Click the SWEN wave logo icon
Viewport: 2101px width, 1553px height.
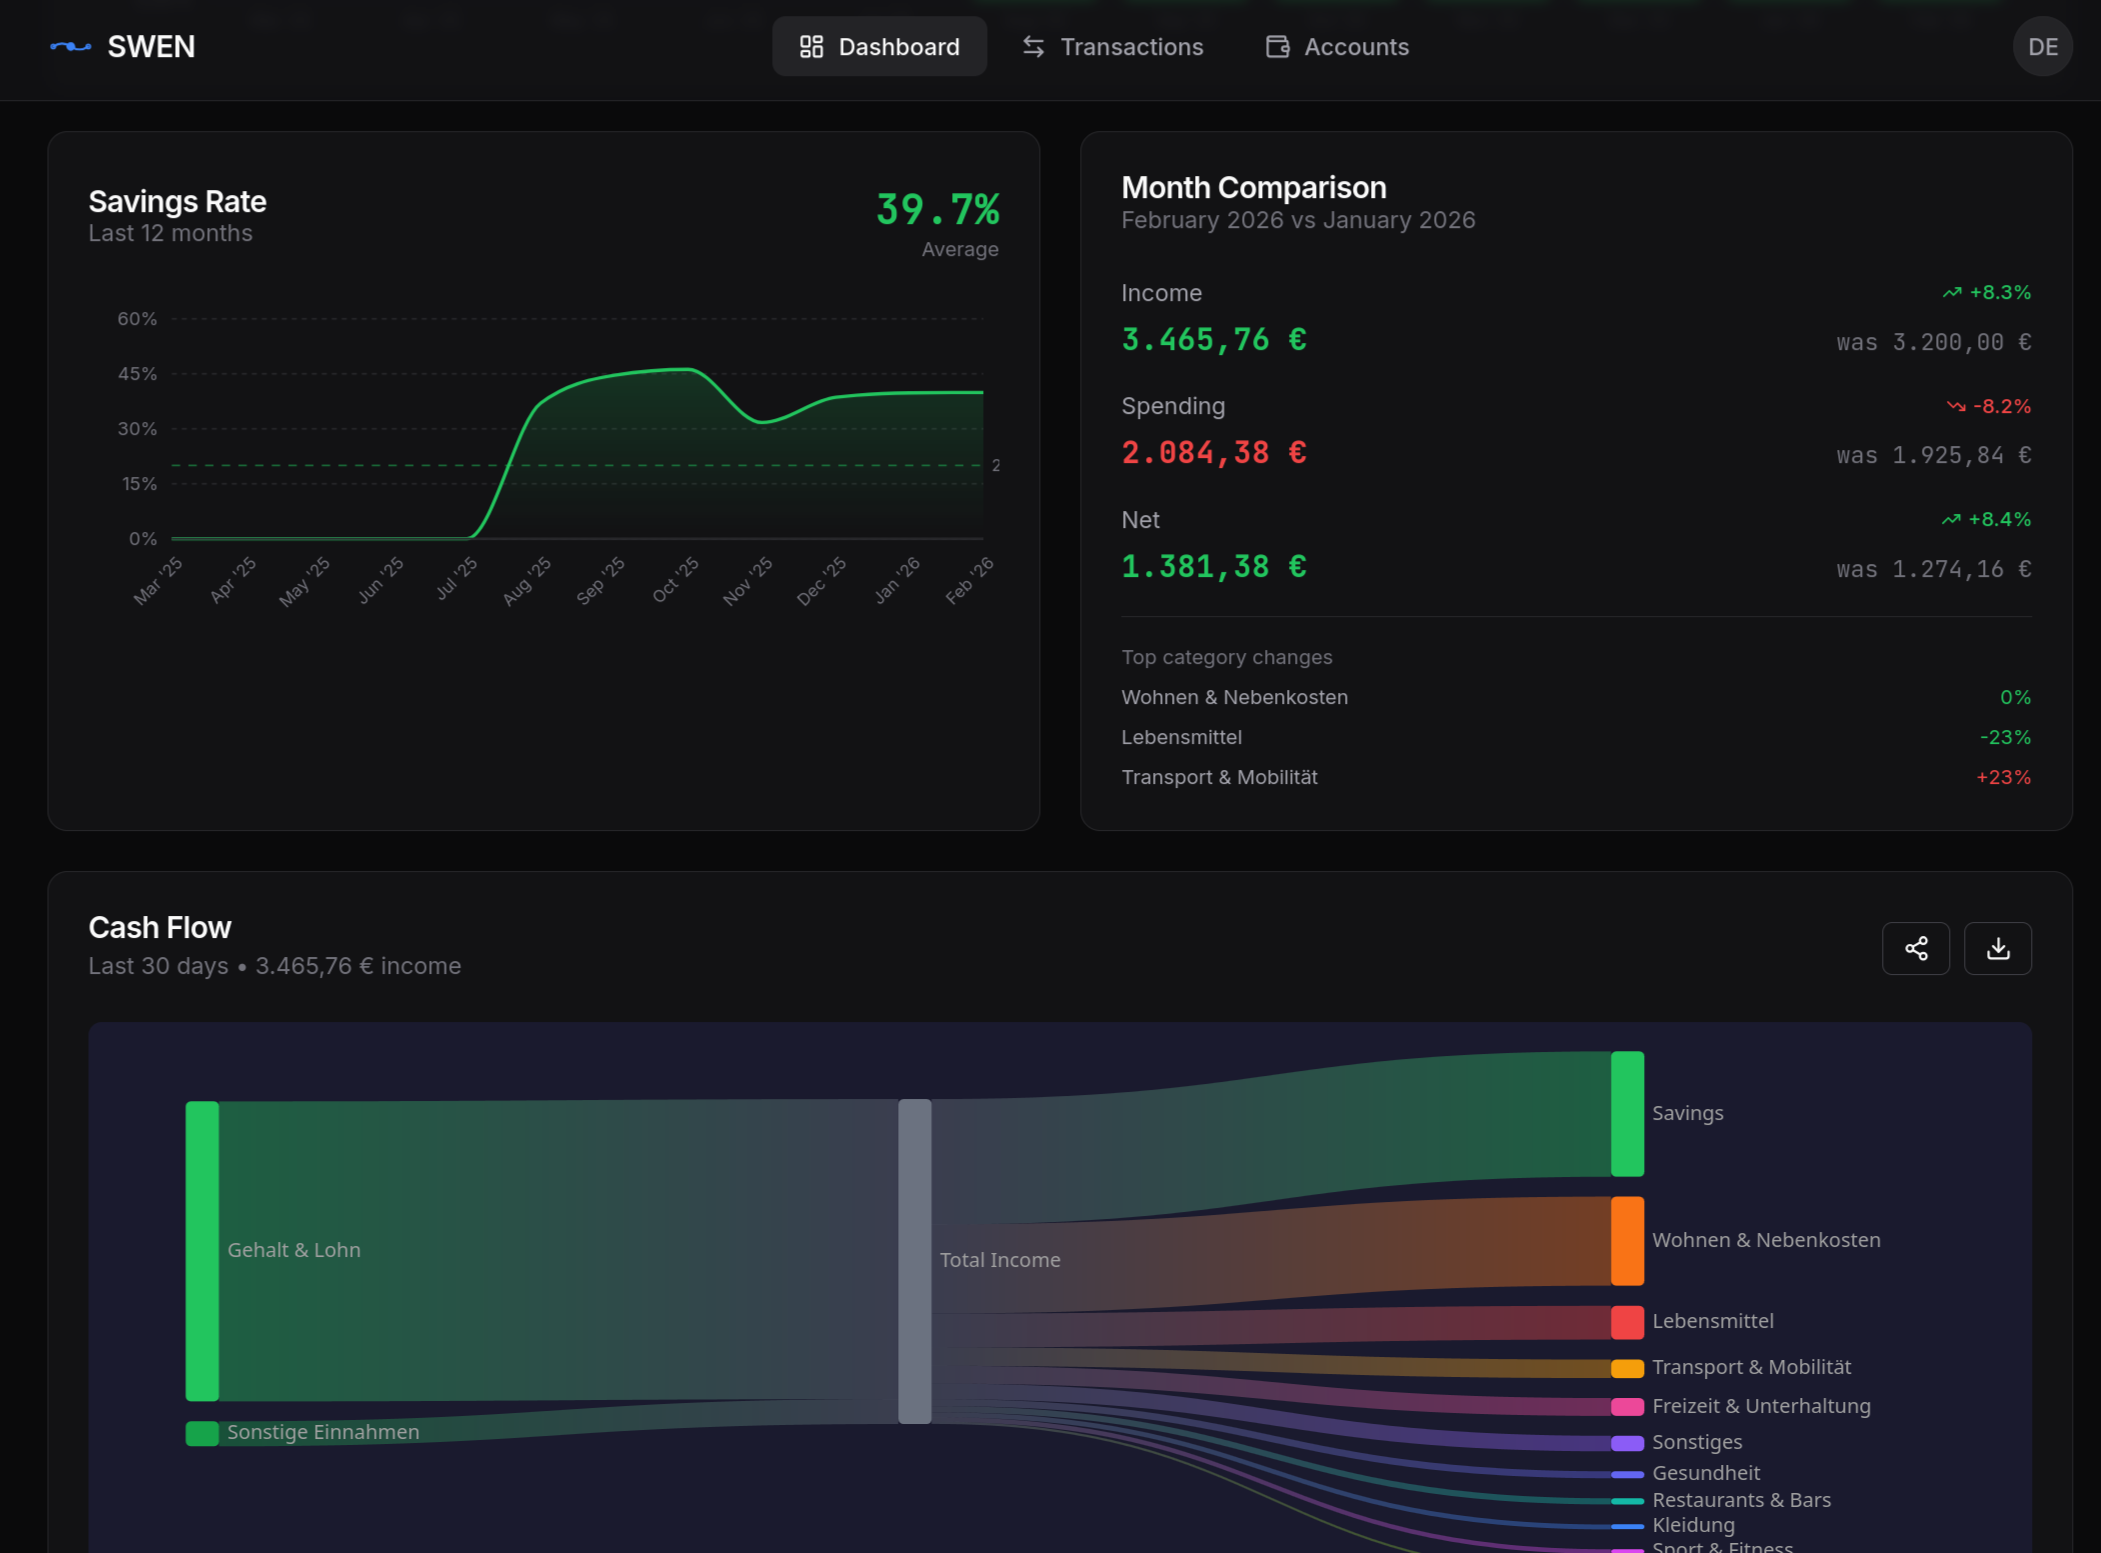pyautogui.click(x=69, y=46)
